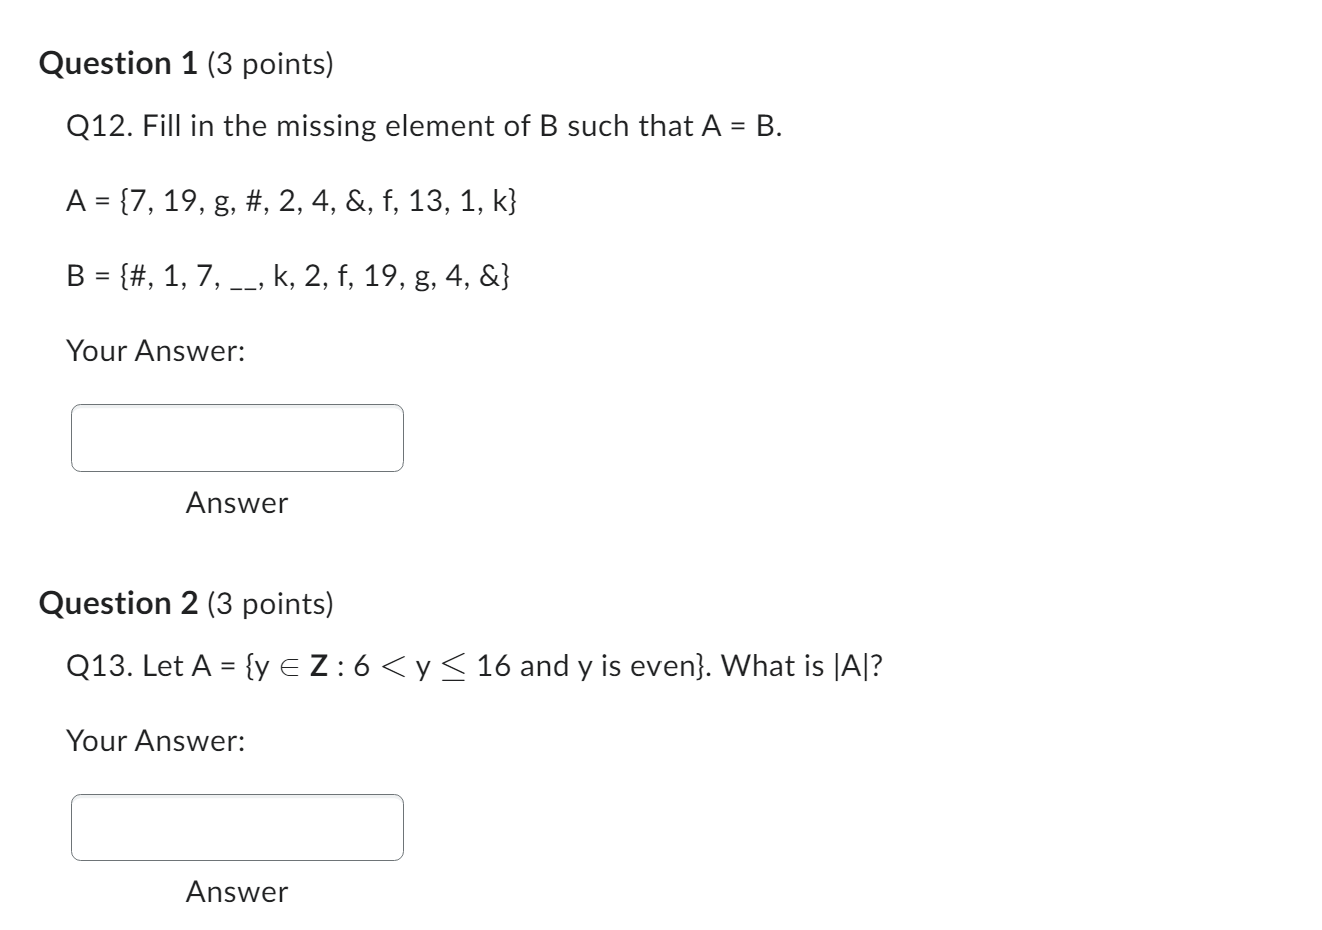The width and height of the screenshot is (1322, 930).
Task: Click the set A definition line
Action: [x=290, y=203]
